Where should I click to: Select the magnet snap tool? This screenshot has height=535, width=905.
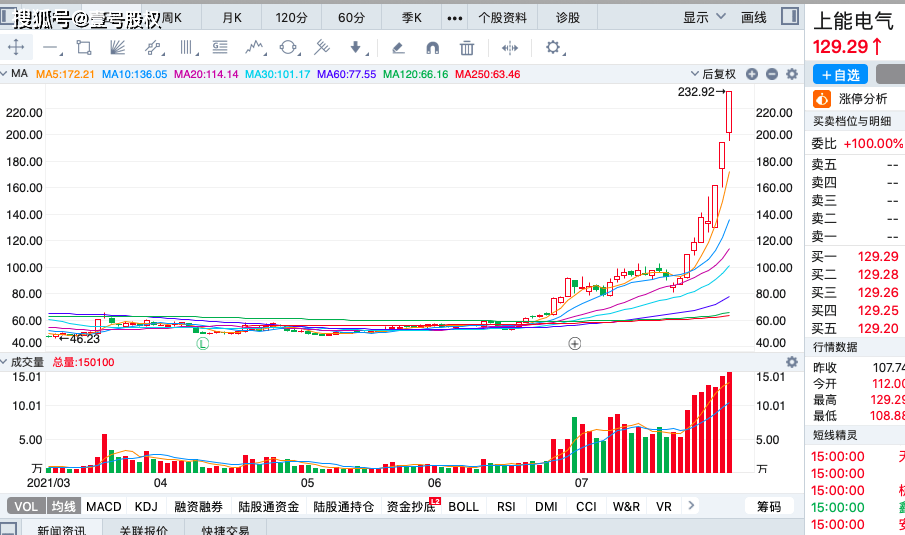(x=432, y=48)
